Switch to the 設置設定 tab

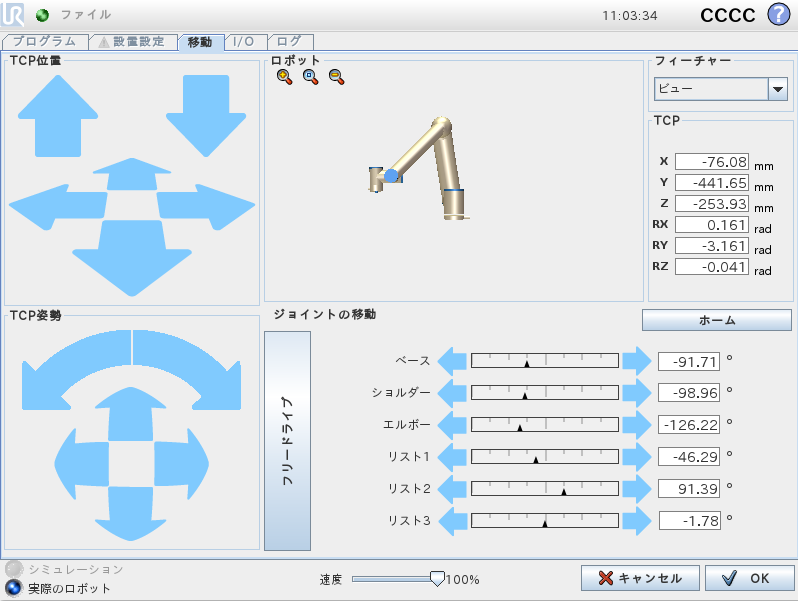[134, 42]
